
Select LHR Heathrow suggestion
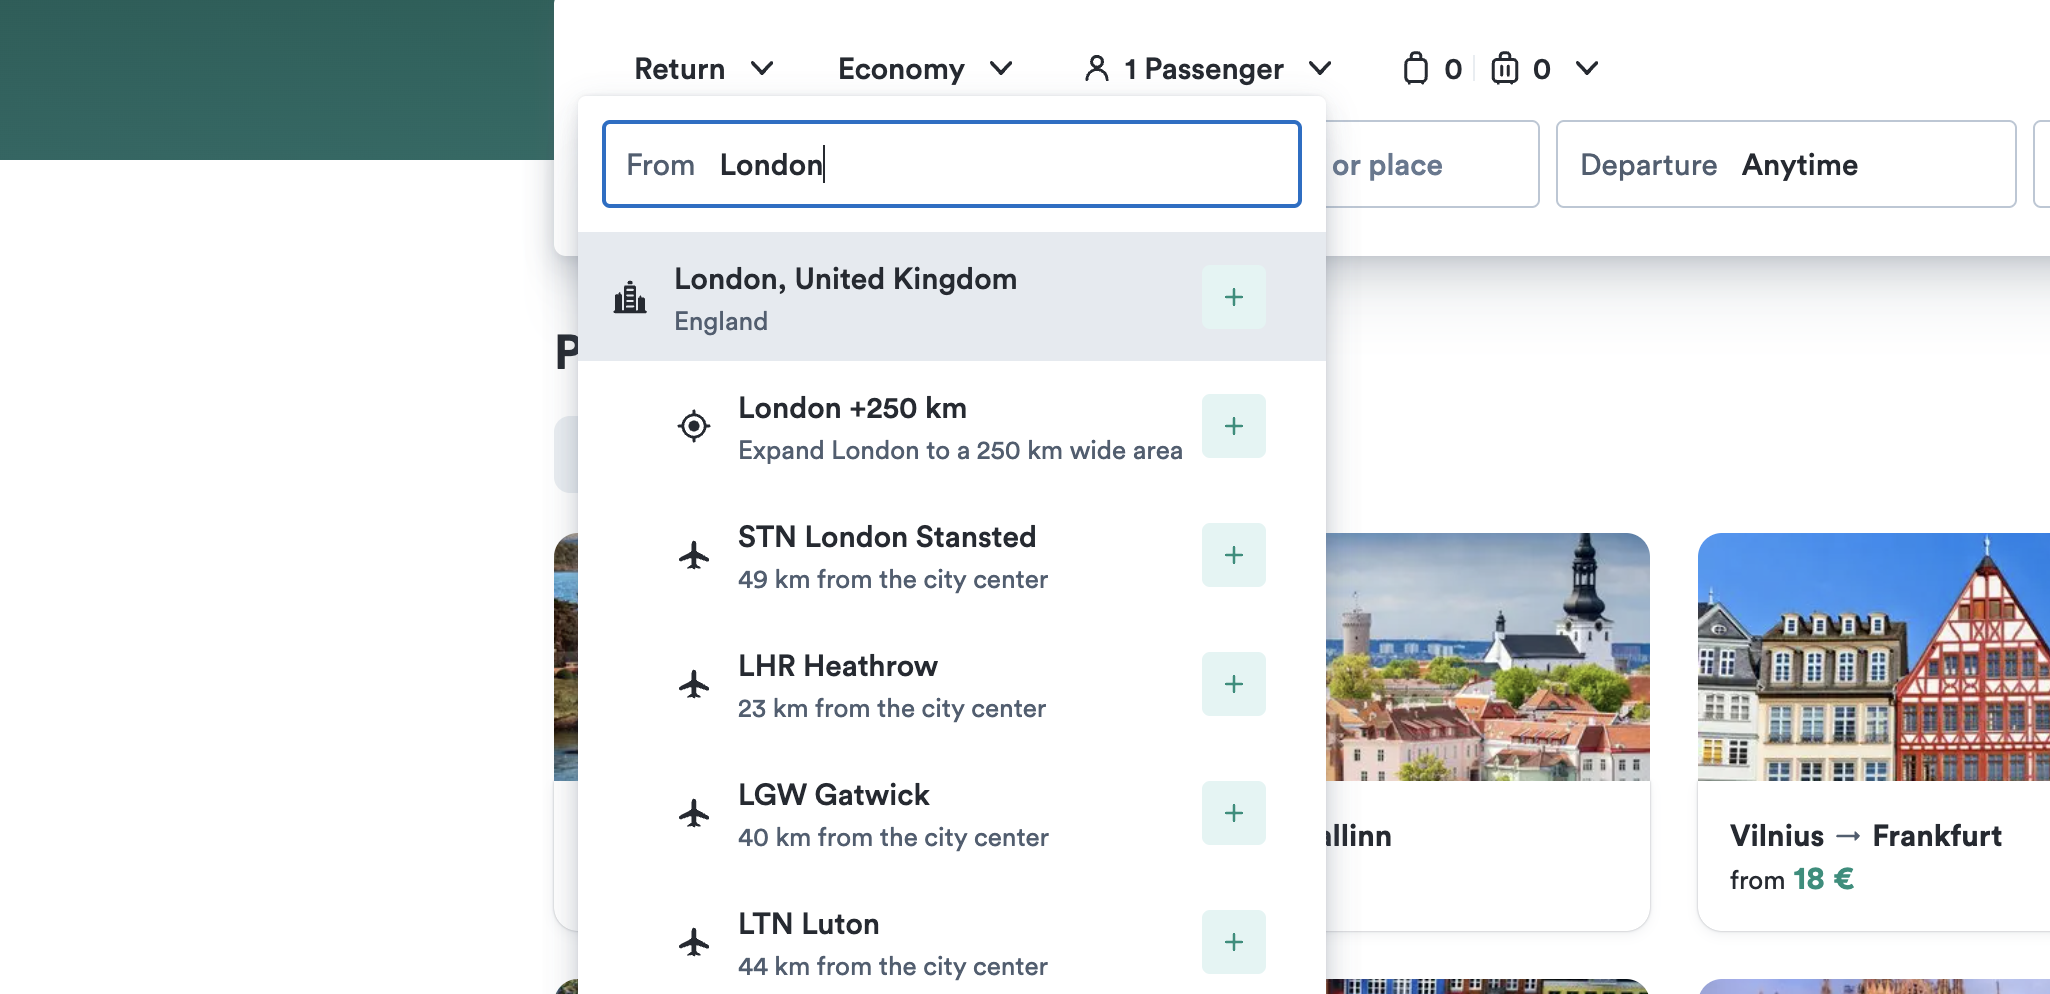tap(952, 684)
